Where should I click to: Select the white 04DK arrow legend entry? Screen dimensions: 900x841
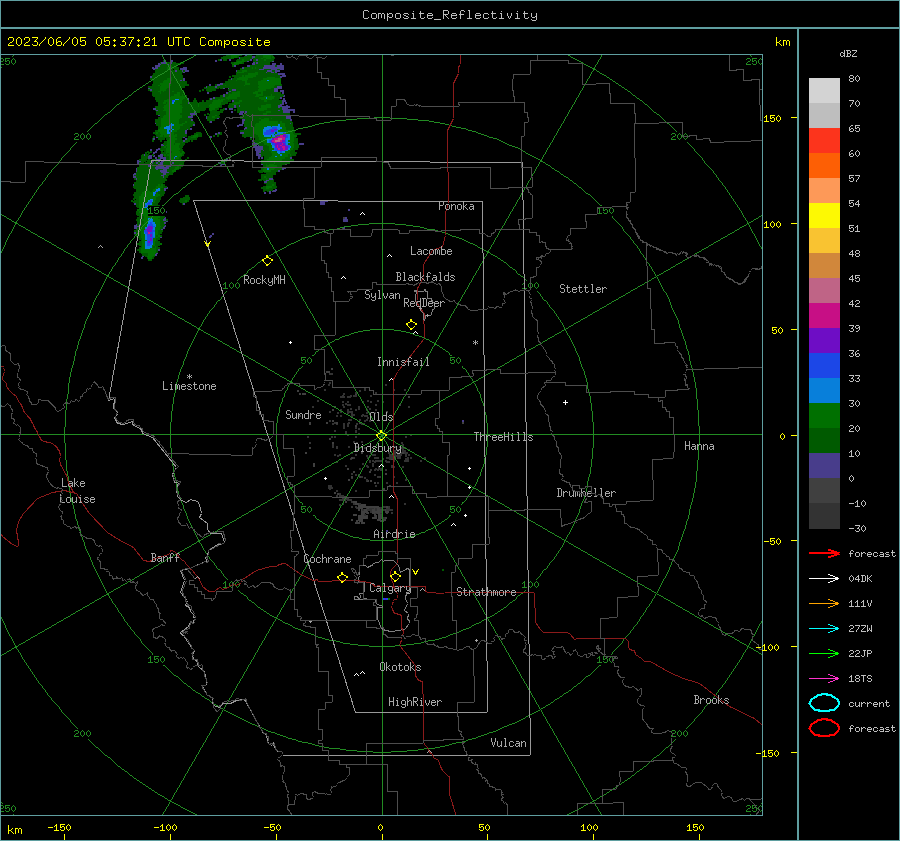[x=824, y=578]
